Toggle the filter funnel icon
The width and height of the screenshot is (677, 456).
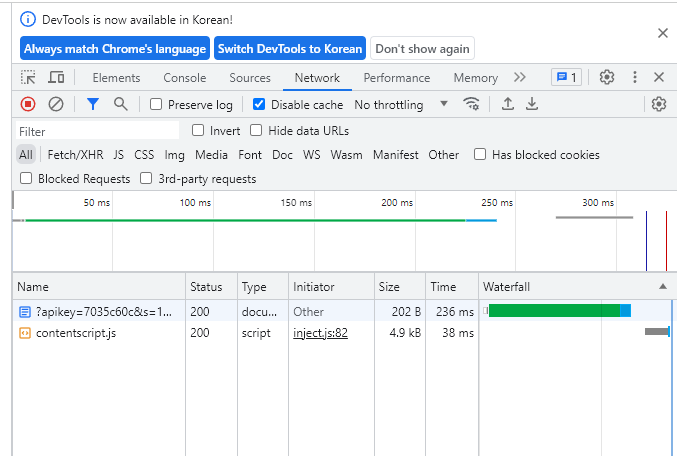[x=93, y=104]
